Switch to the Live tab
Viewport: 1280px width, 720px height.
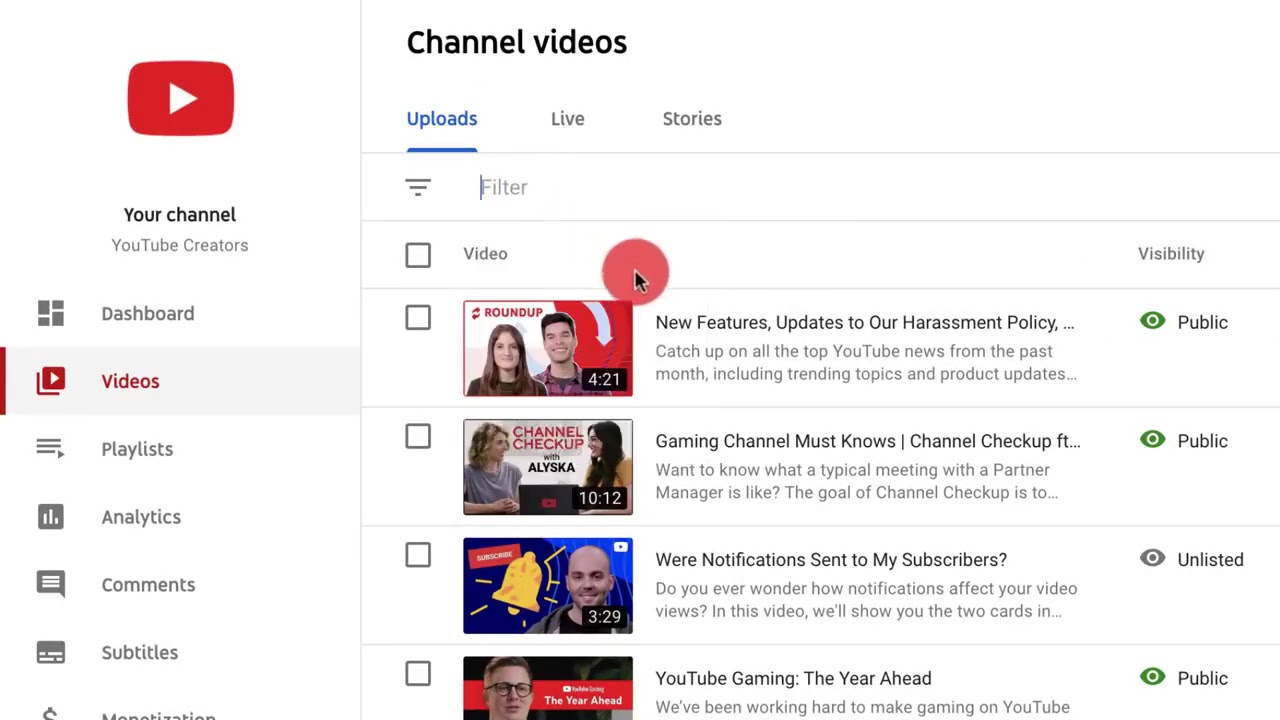[567, 119]
